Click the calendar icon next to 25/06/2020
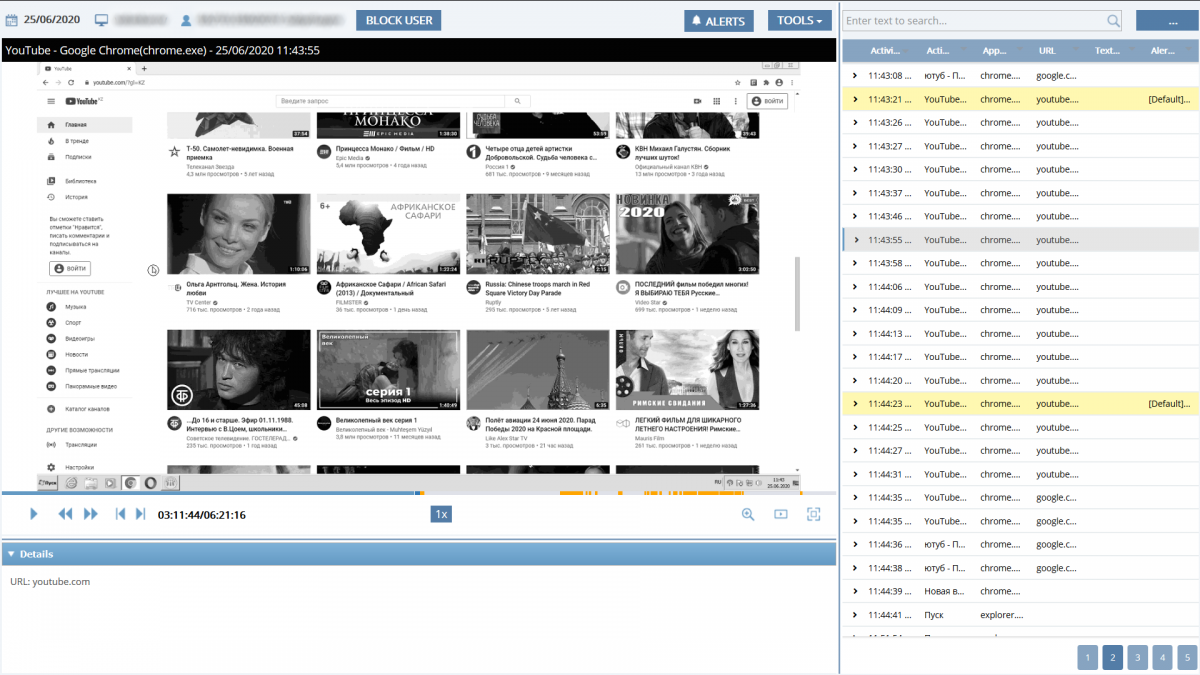The height and width of the screenshot is (675, 1200). (x=12, y=20)
